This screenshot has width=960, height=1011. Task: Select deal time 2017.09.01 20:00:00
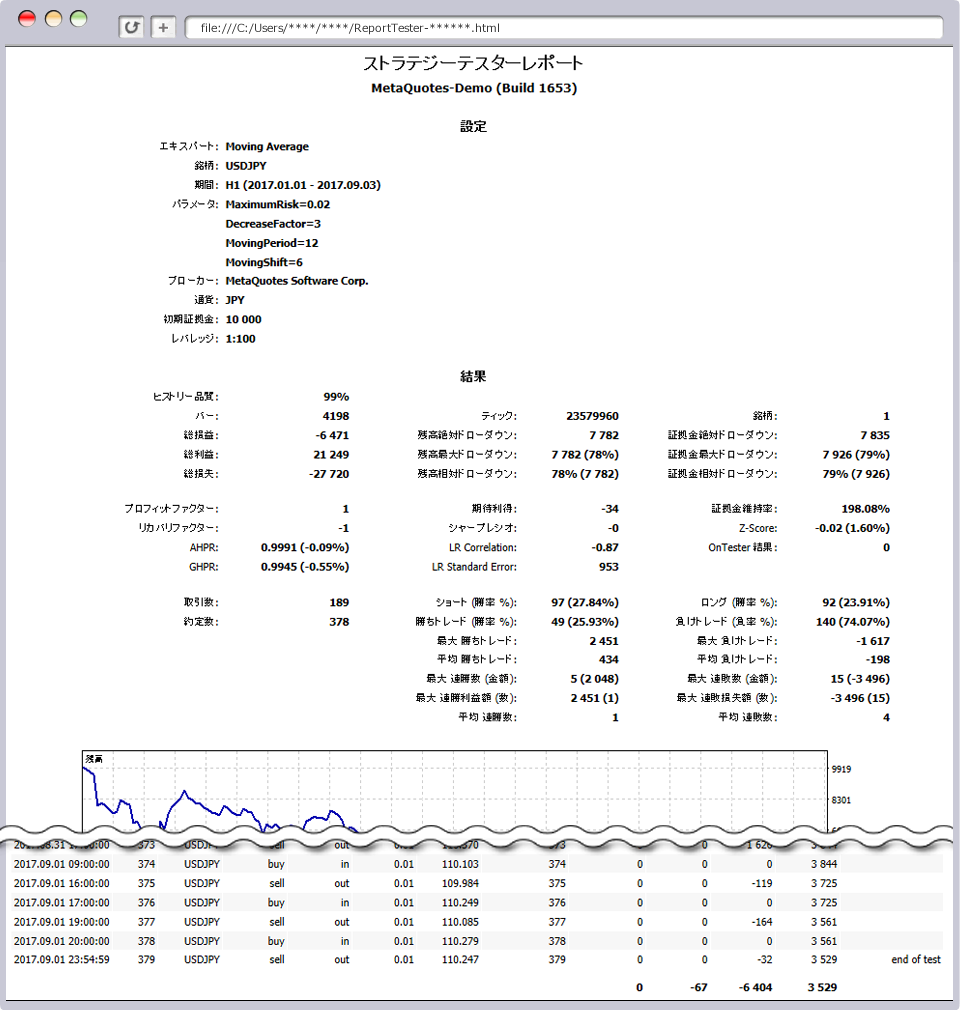pos(62,941)
